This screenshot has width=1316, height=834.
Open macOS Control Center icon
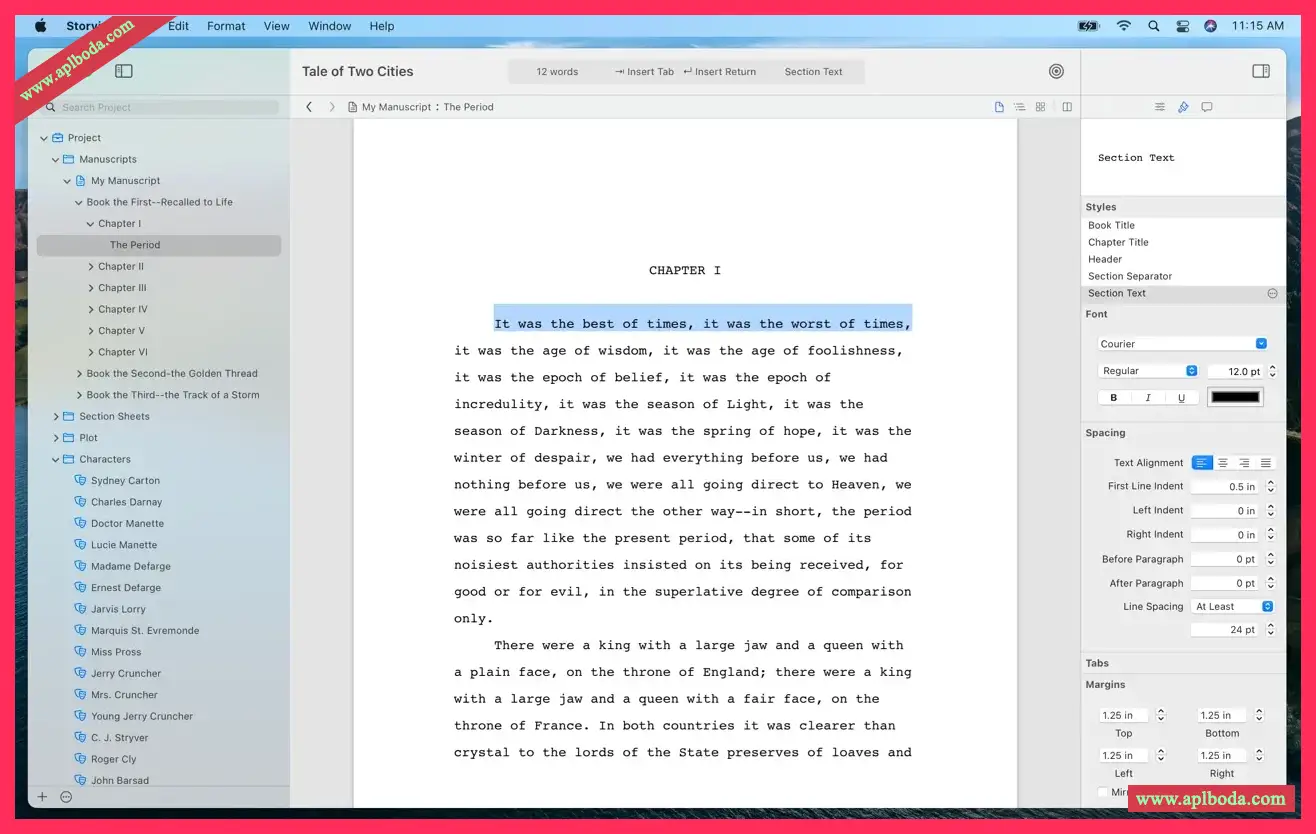pyautogui.click(x=1182, y=26)
